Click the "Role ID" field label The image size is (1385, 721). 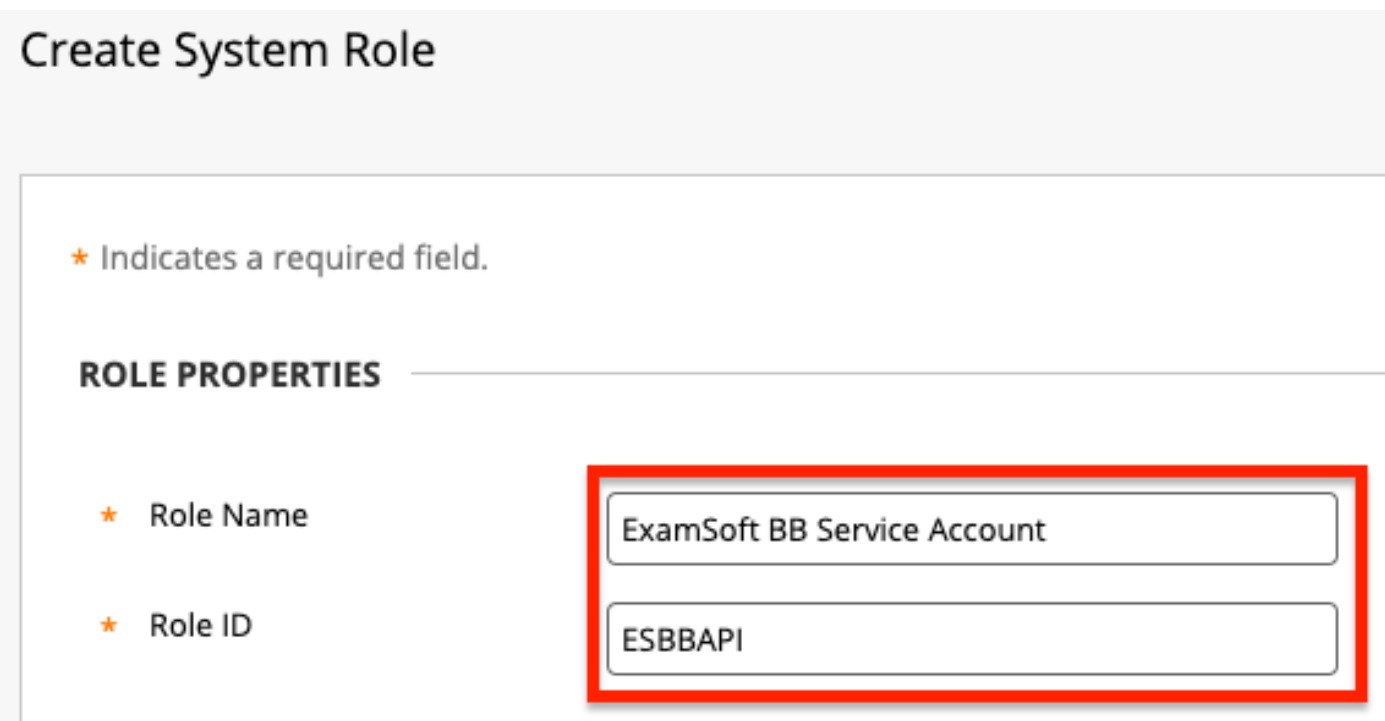click(x=200, y=626)
